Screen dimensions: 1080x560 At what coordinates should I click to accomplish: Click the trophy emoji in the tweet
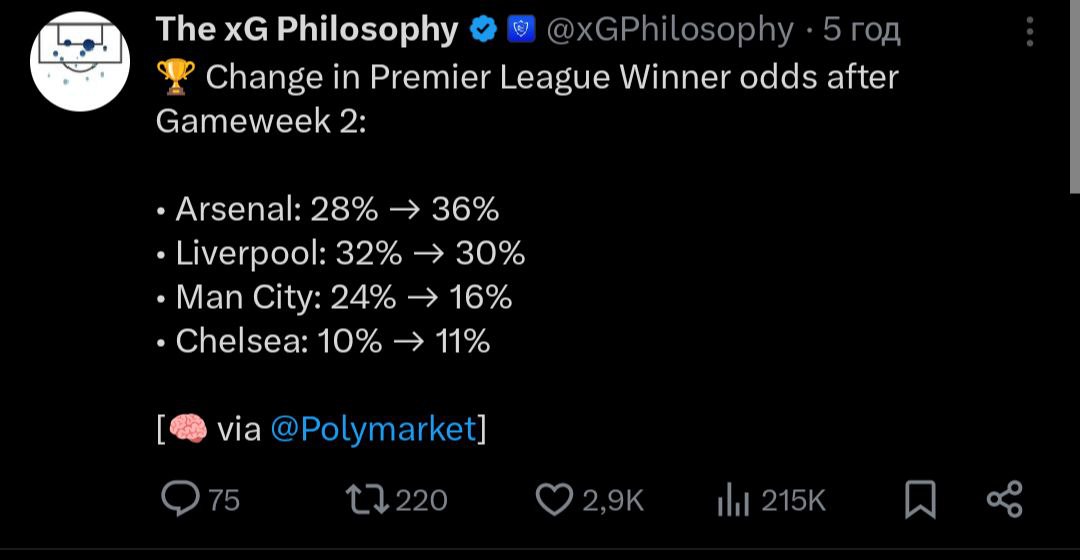[x=176, y=77]
